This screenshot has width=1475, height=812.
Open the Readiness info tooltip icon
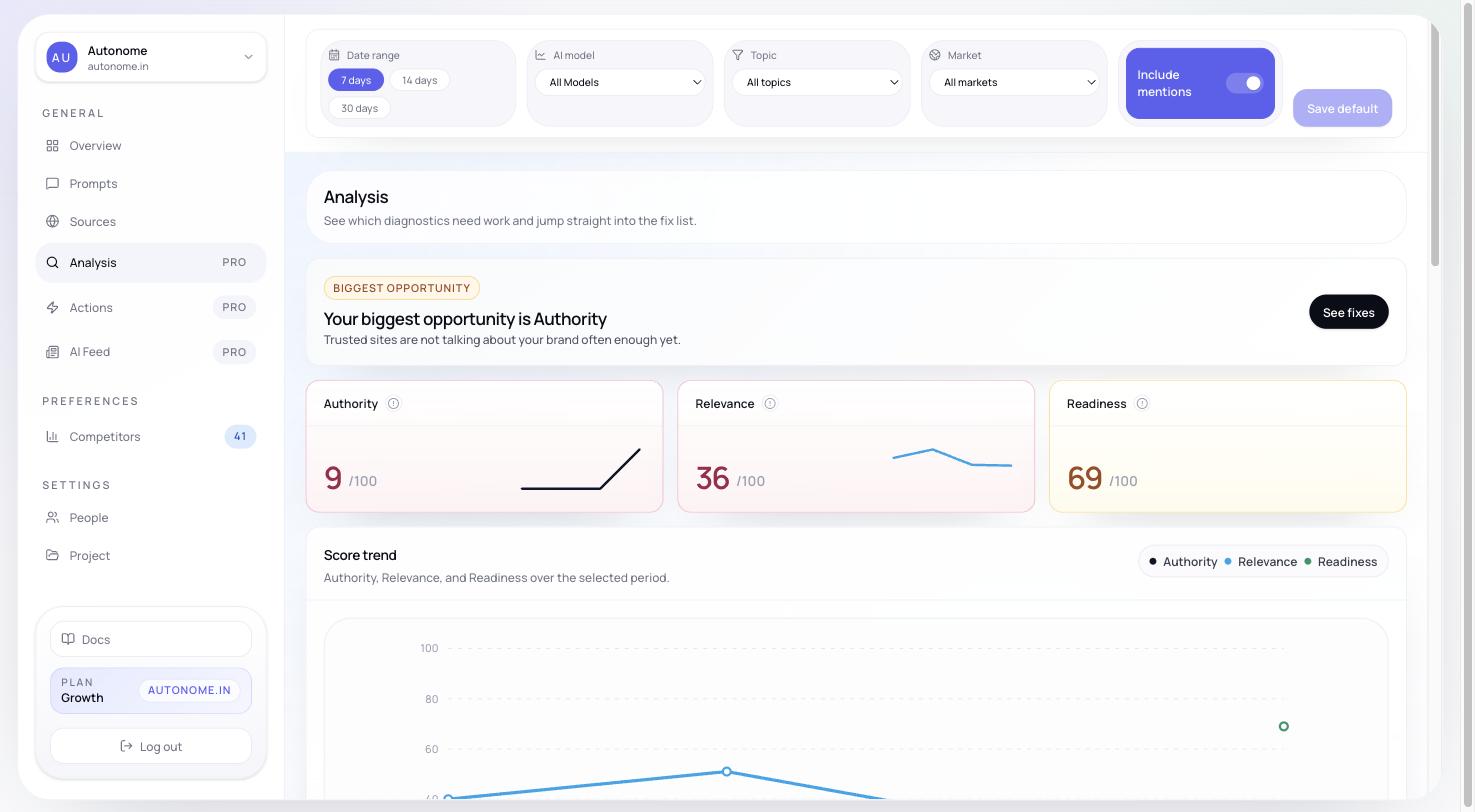pos(1142,404)
